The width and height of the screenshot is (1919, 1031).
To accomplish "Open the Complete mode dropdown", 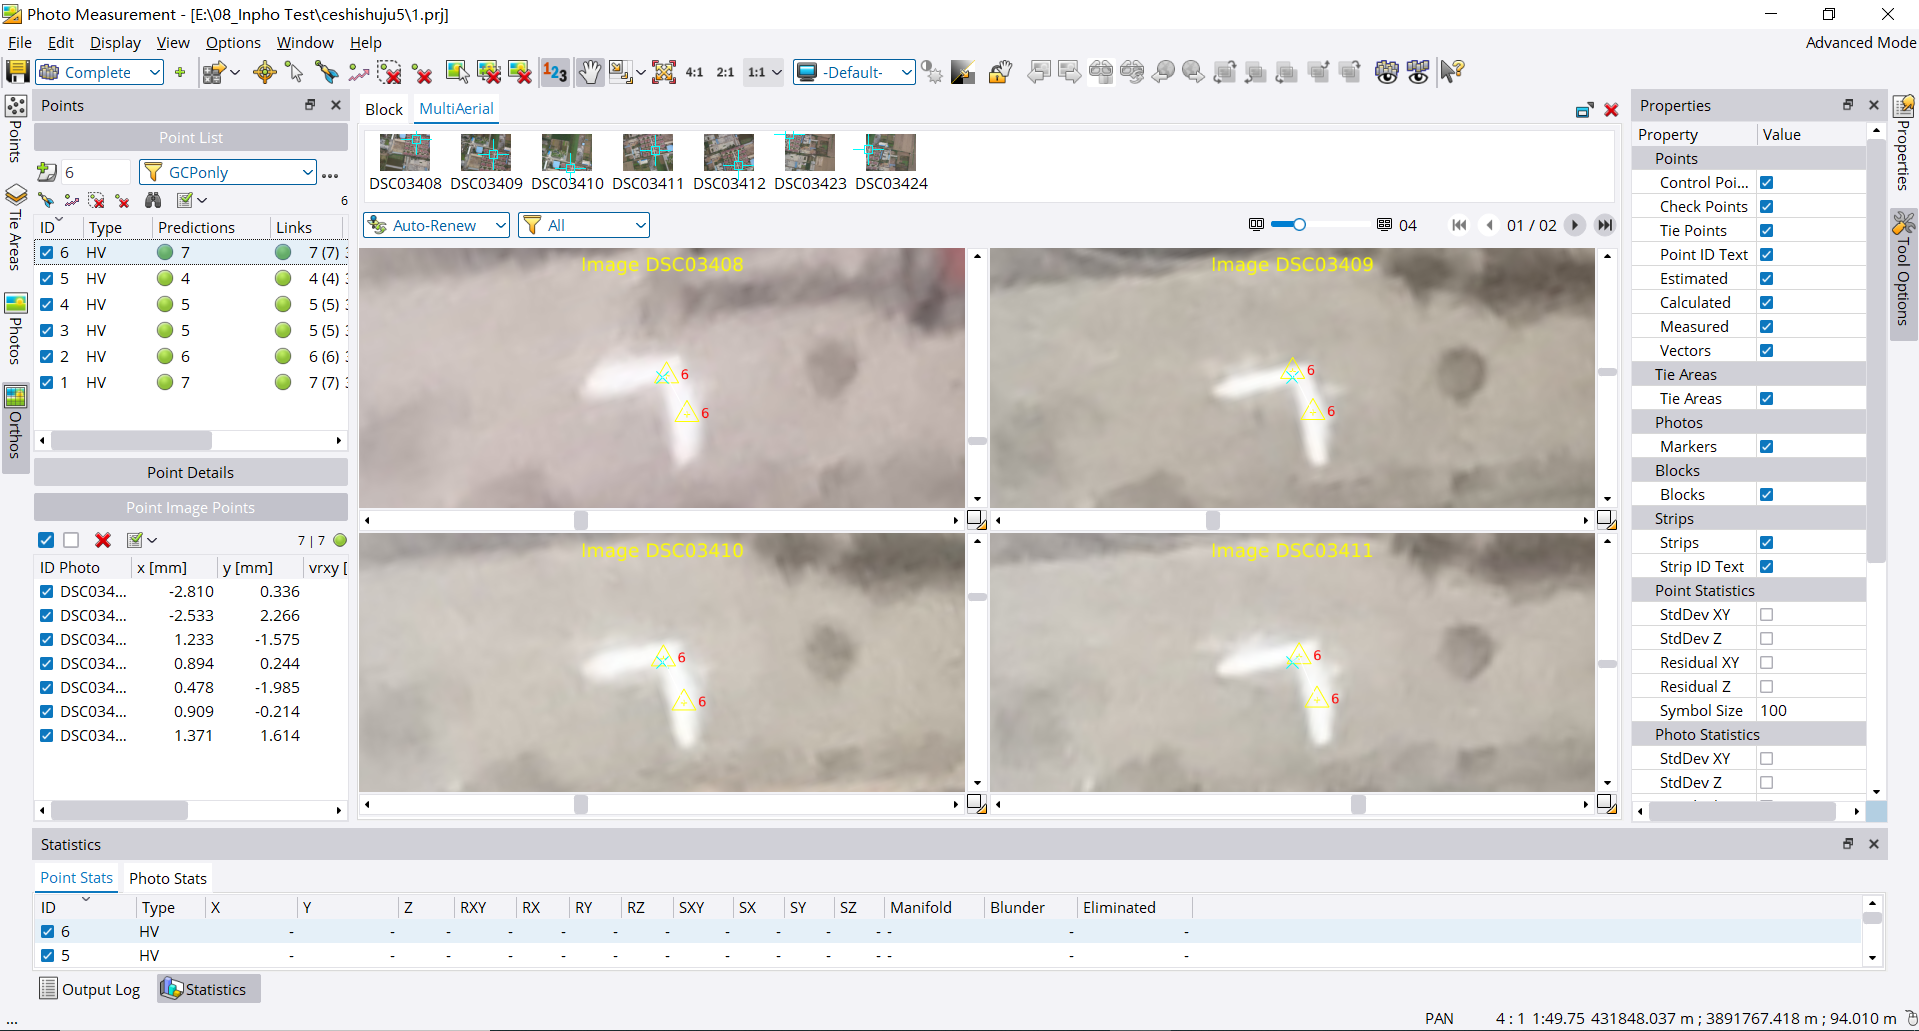I will tap(154, 73).
